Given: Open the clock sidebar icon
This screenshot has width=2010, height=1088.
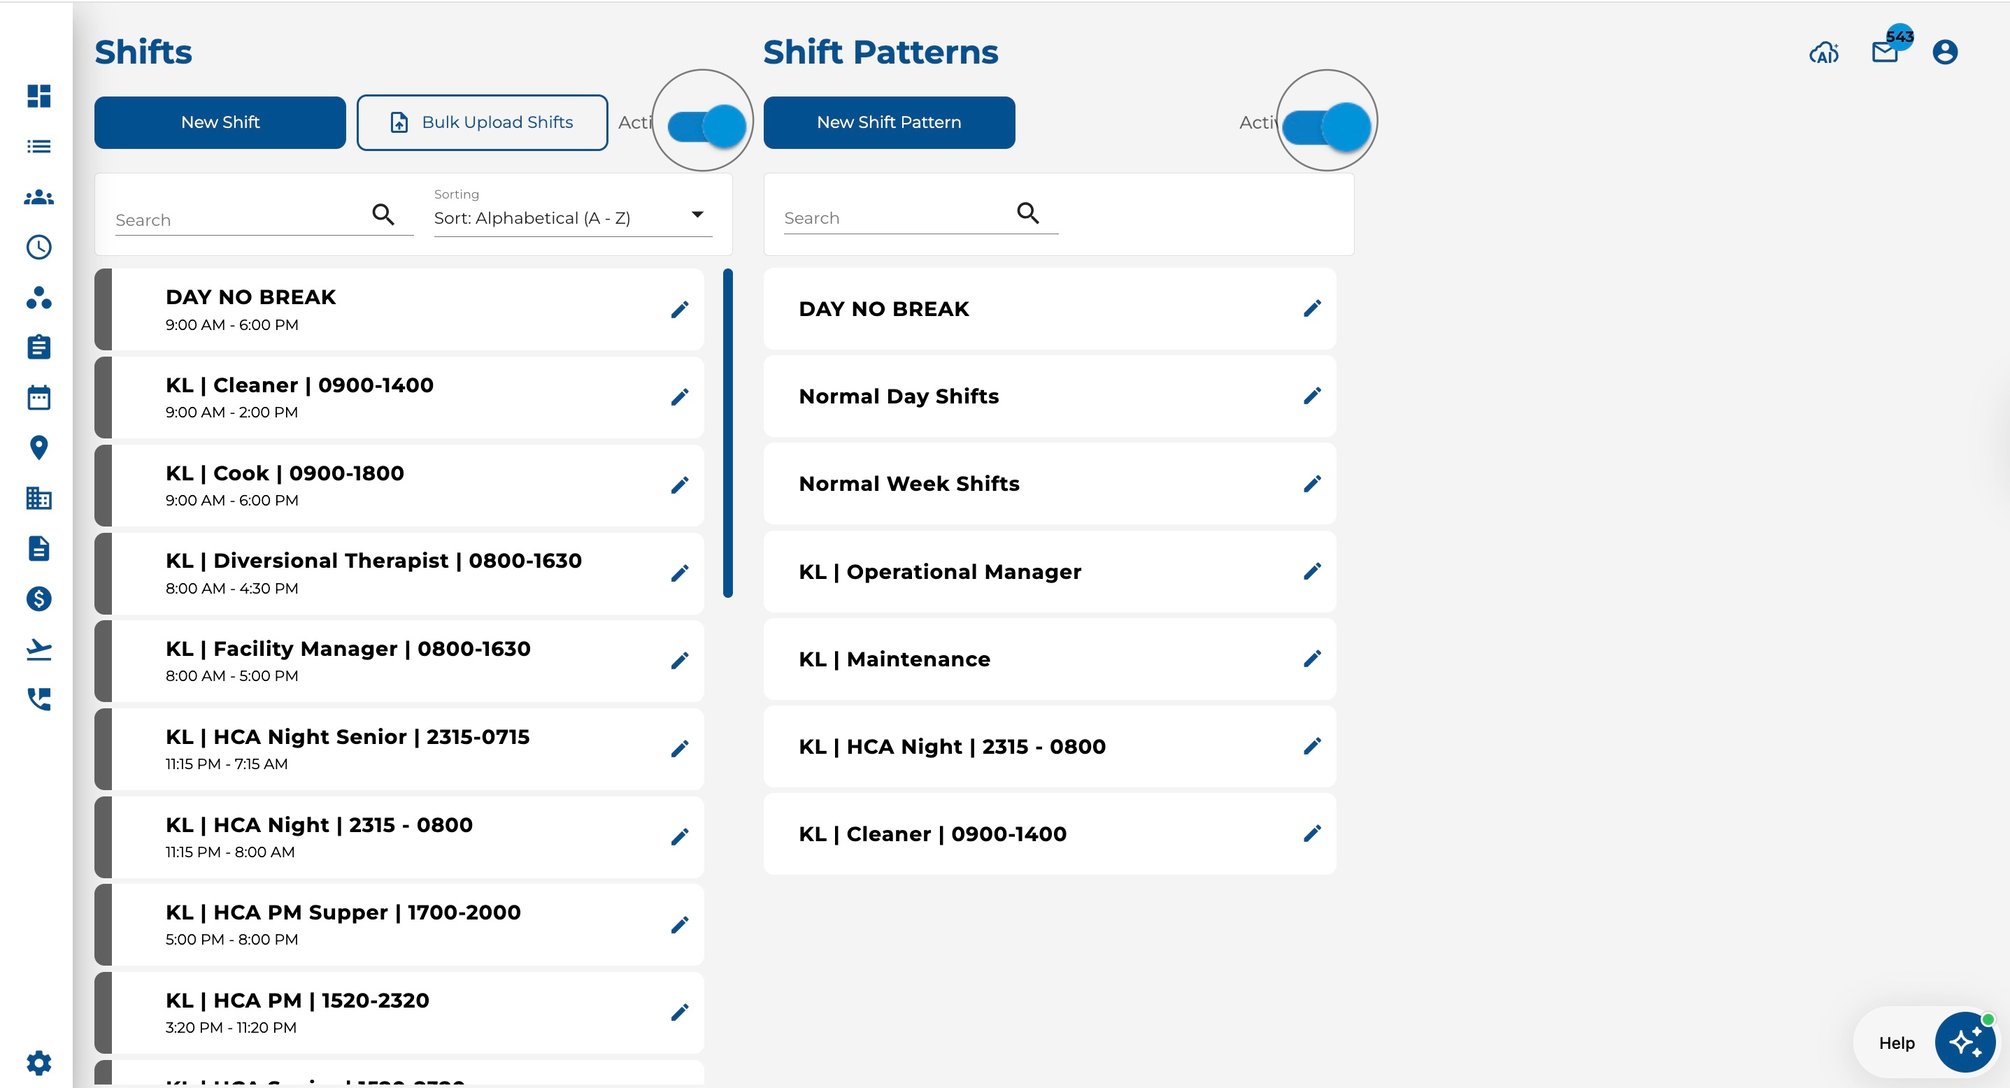Looking at the screenshot, I should click(x=39, y=247).
